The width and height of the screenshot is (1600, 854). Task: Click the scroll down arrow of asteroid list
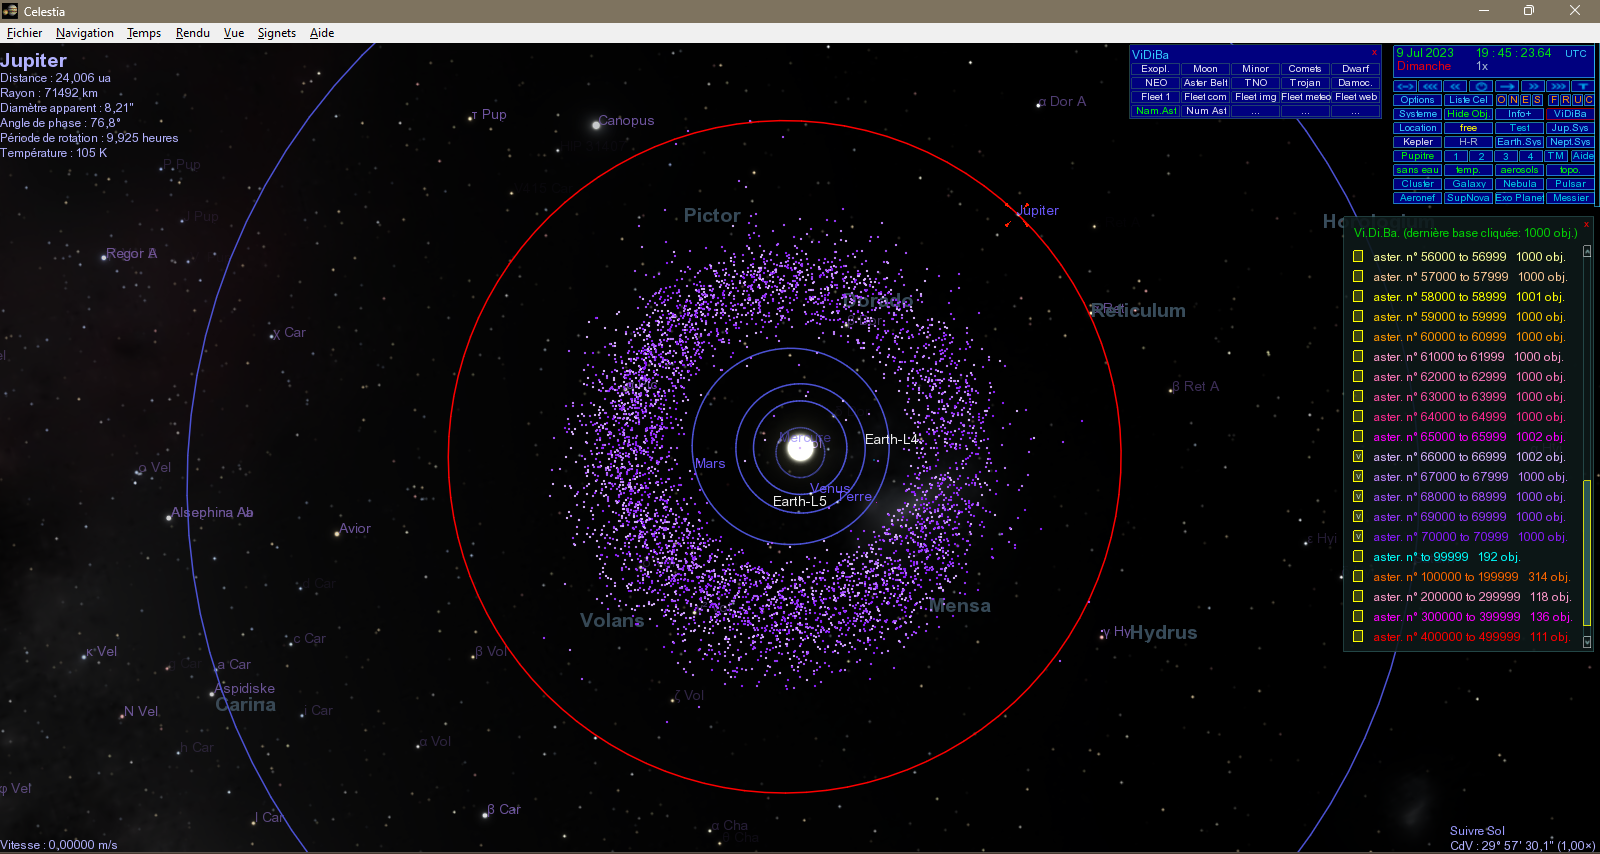[x=1587, y=642]
